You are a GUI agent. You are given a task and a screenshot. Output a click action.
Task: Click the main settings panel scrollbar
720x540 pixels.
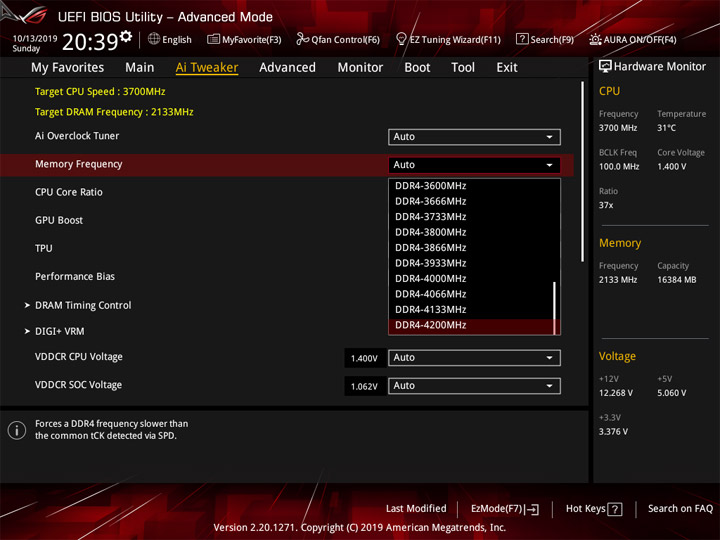[x=583, y=172]
